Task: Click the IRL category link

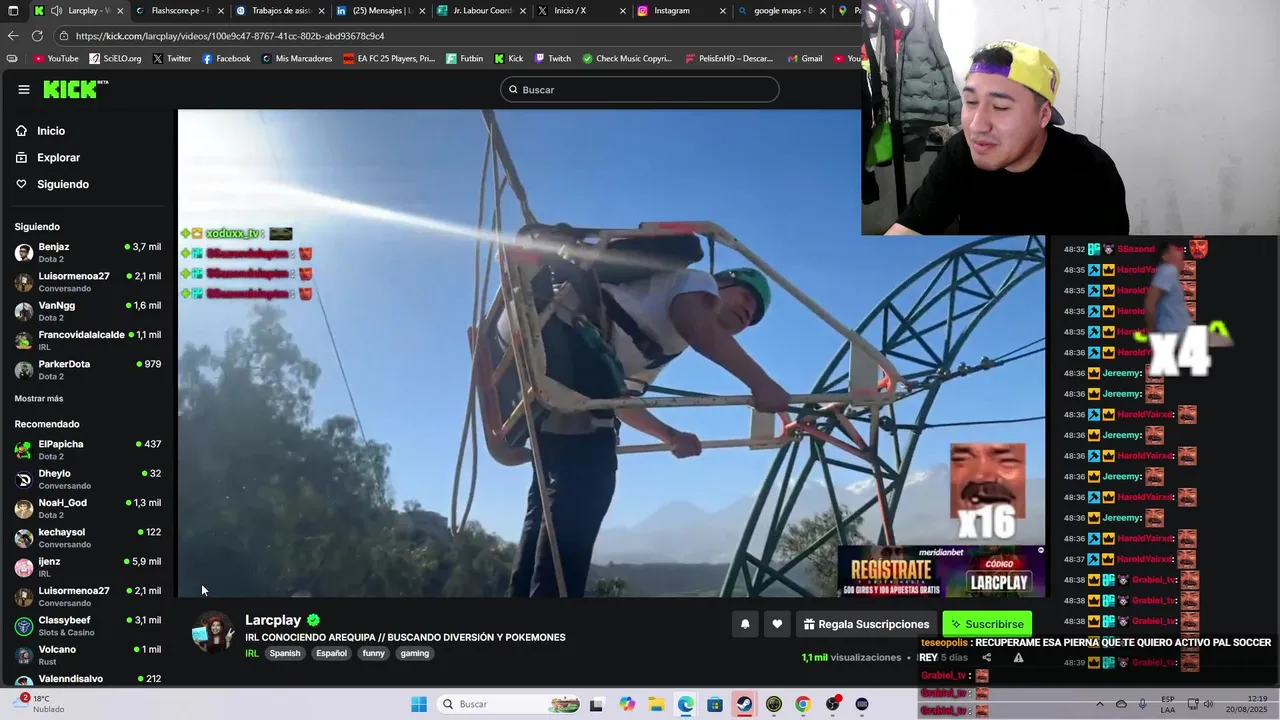Action: [x=252, y=654]
